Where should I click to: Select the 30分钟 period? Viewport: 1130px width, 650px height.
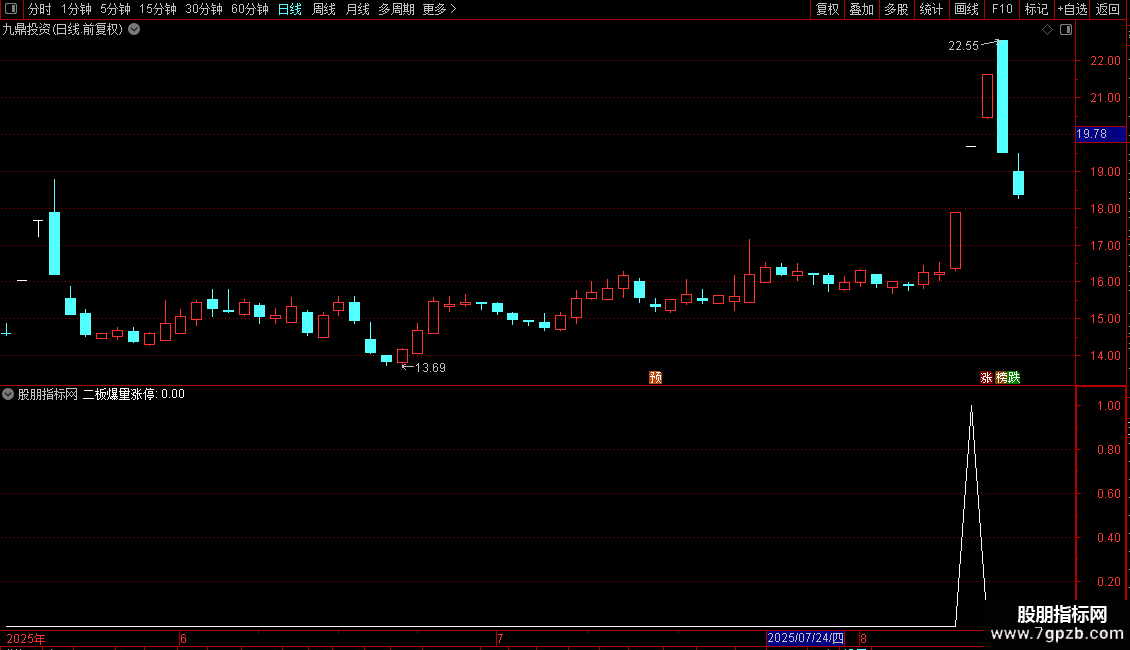pyautogui.click(x=204, y=9)
